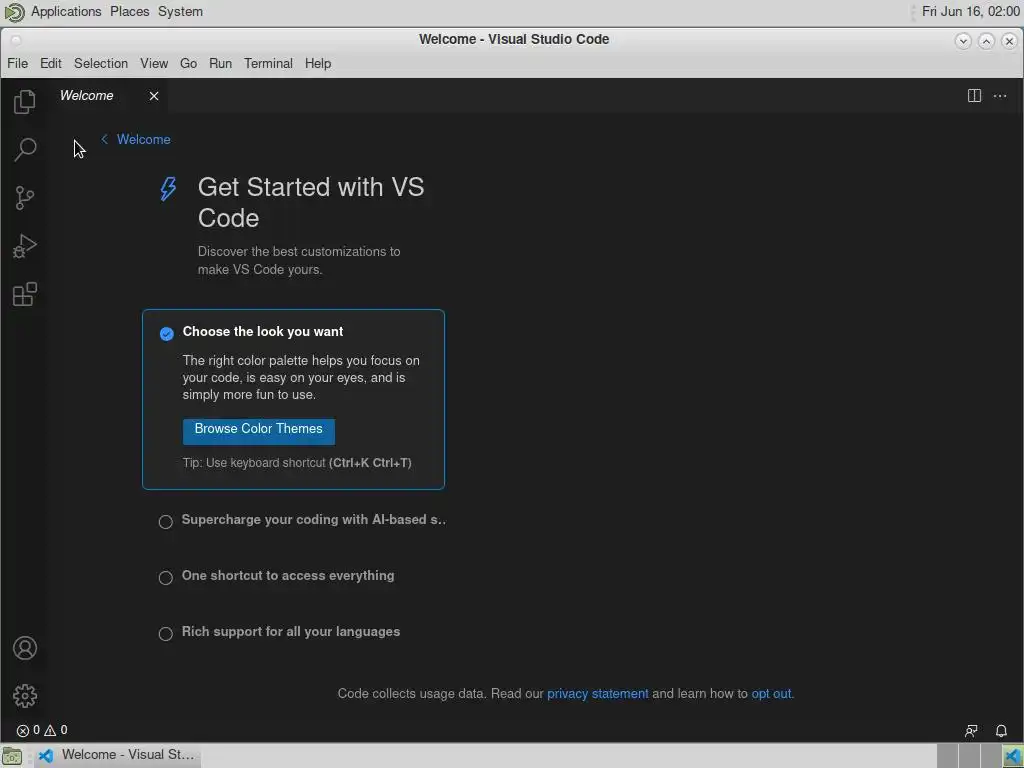The height and width of the screenshot is (768, 1024).
Task: Open the Extensions view icon
Action: pyautogui.click(x=24, y=295)
